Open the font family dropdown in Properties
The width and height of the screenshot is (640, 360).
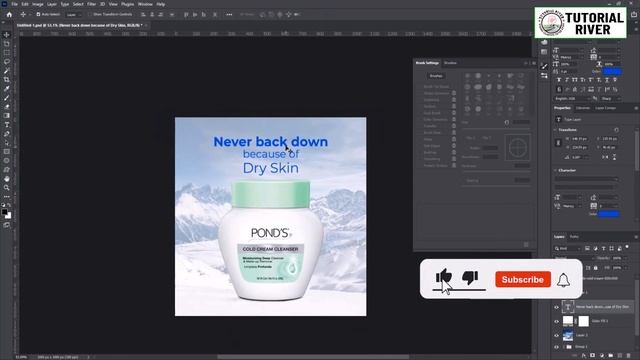coord(586,179)
